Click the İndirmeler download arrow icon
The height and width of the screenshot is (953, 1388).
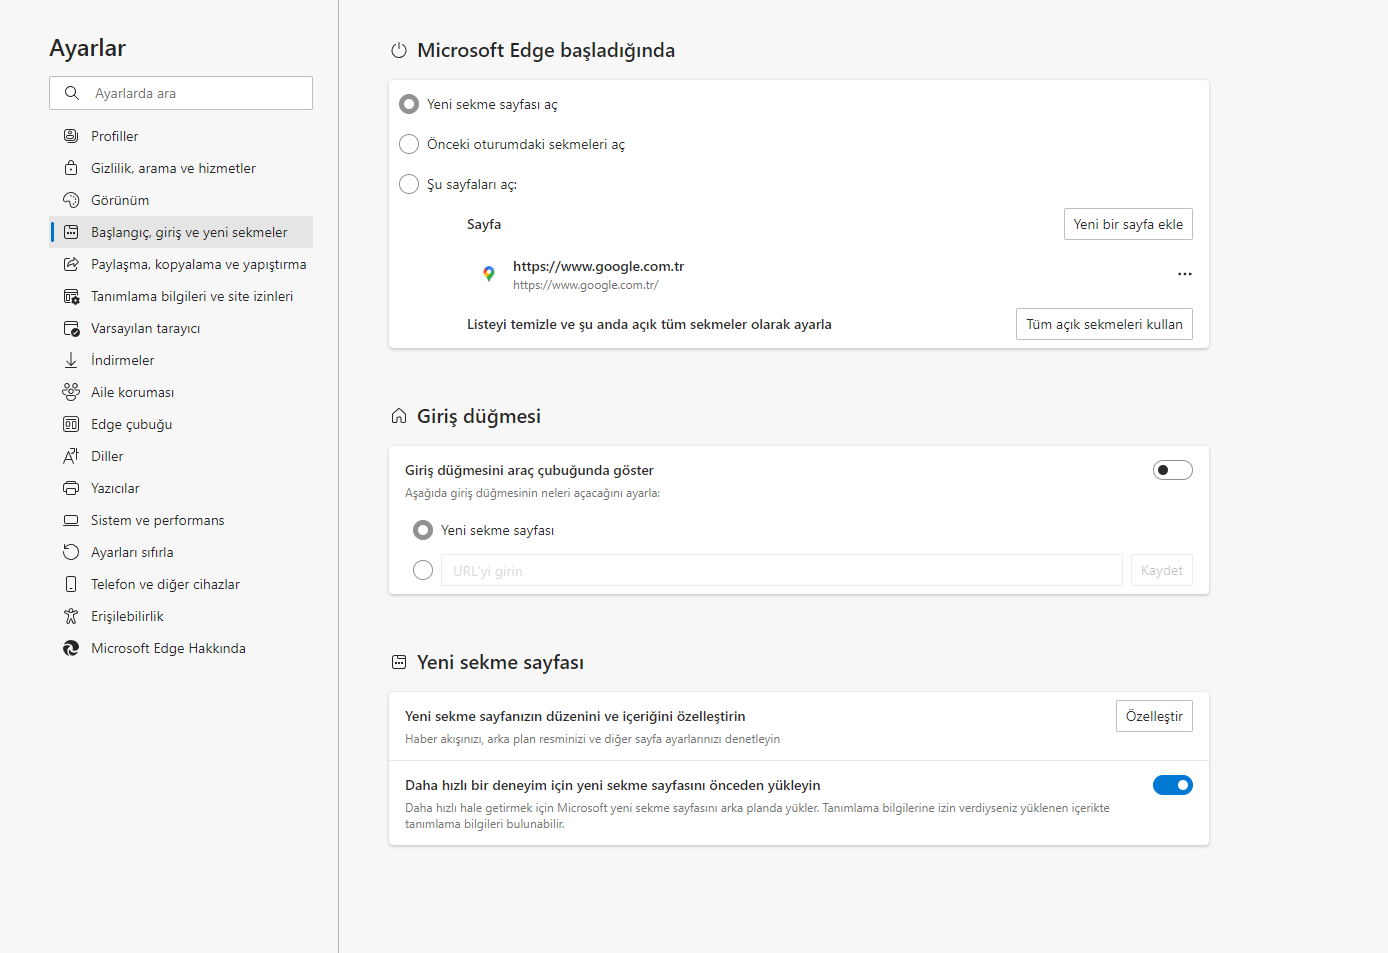point(71,360)
